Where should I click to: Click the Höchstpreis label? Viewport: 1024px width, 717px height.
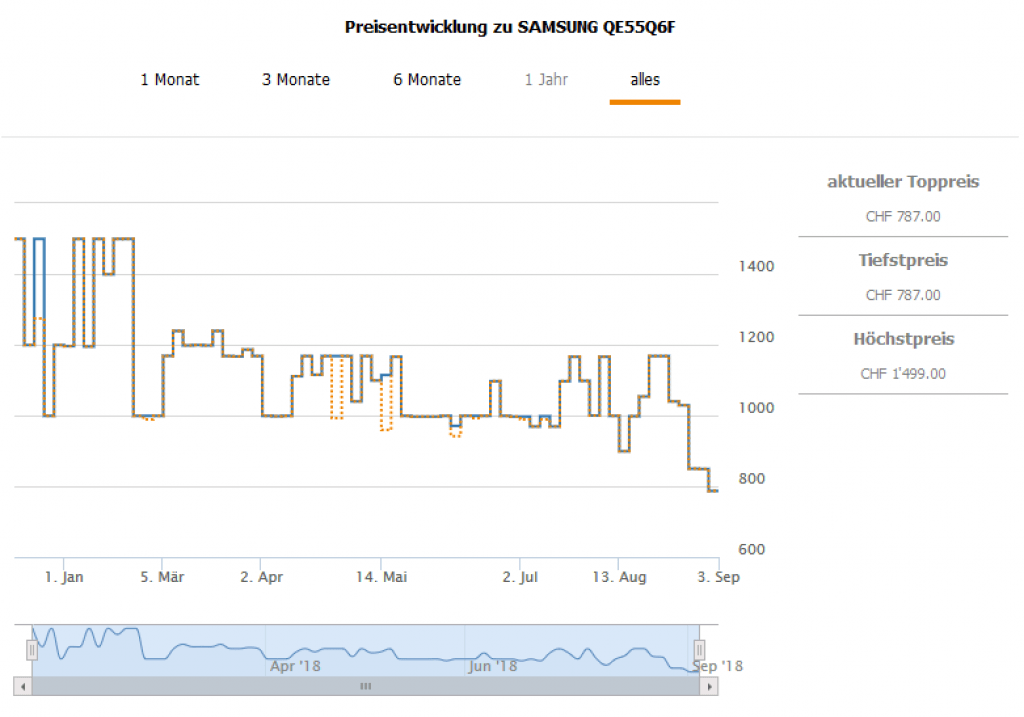pyautogui.click(x=903, y=340)
